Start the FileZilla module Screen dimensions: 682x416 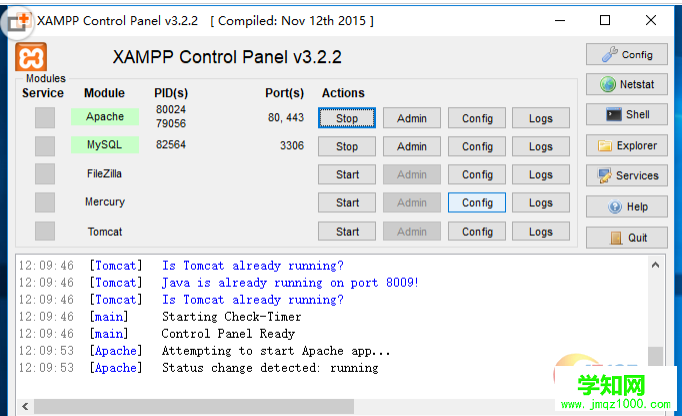[x=347, y=174]
